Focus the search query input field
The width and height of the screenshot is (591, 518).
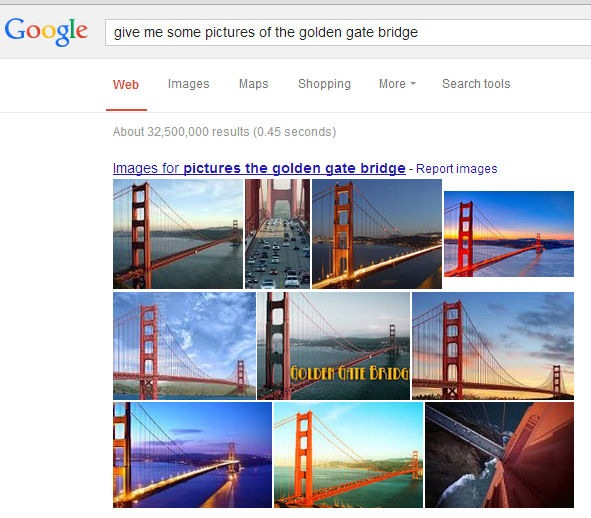(x=348, y=32)
